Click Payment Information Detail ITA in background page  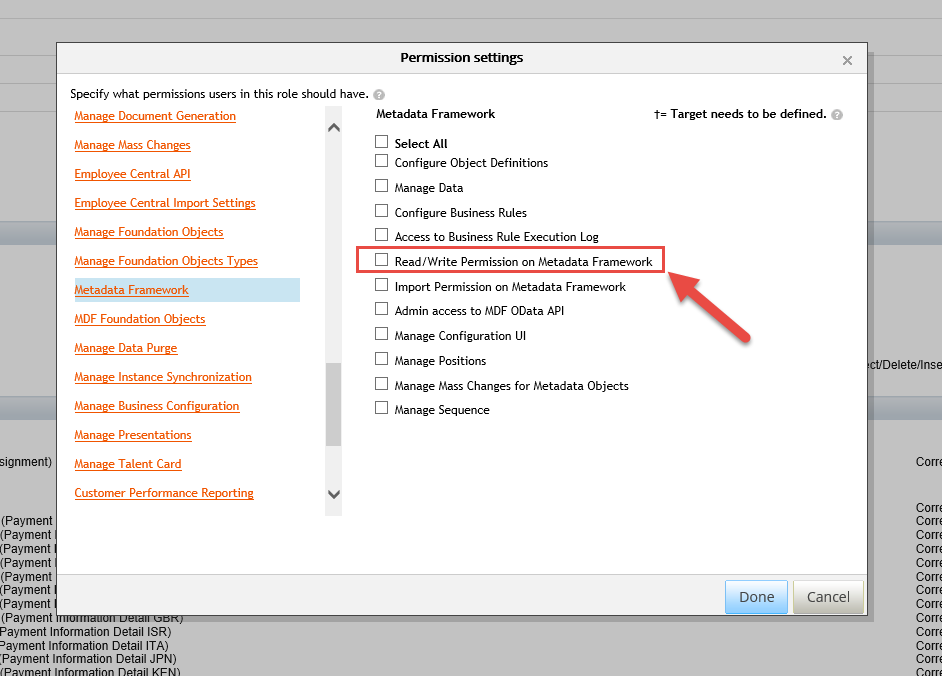pos(84,645)
